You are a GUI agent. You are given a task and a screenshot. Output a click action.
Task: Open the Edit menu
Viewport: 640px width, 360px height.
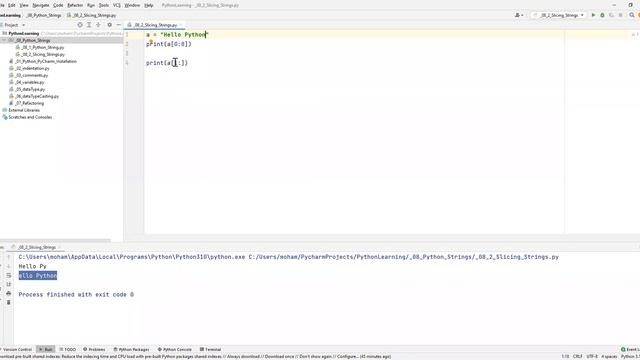click(12, 5)
